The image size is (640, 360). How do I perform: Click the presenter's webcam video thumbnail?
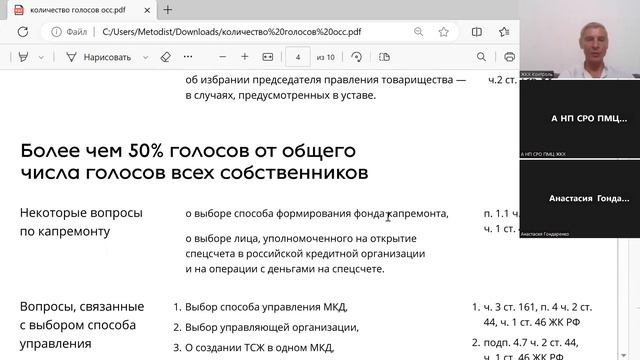pos(580,39)
